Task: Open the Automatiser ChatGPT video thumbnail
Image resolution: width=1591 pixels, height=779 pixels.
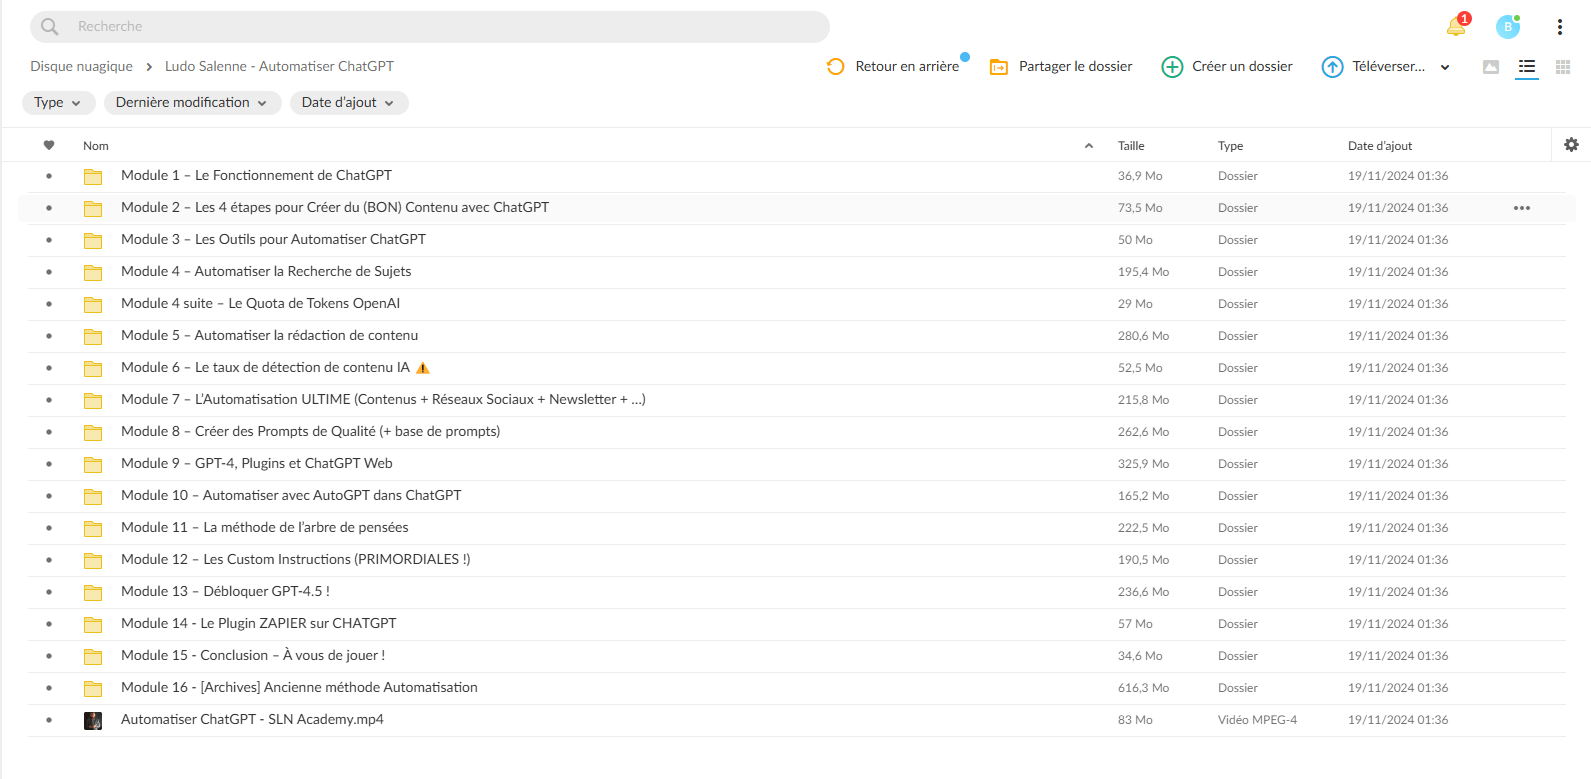Action: [93, 721]
